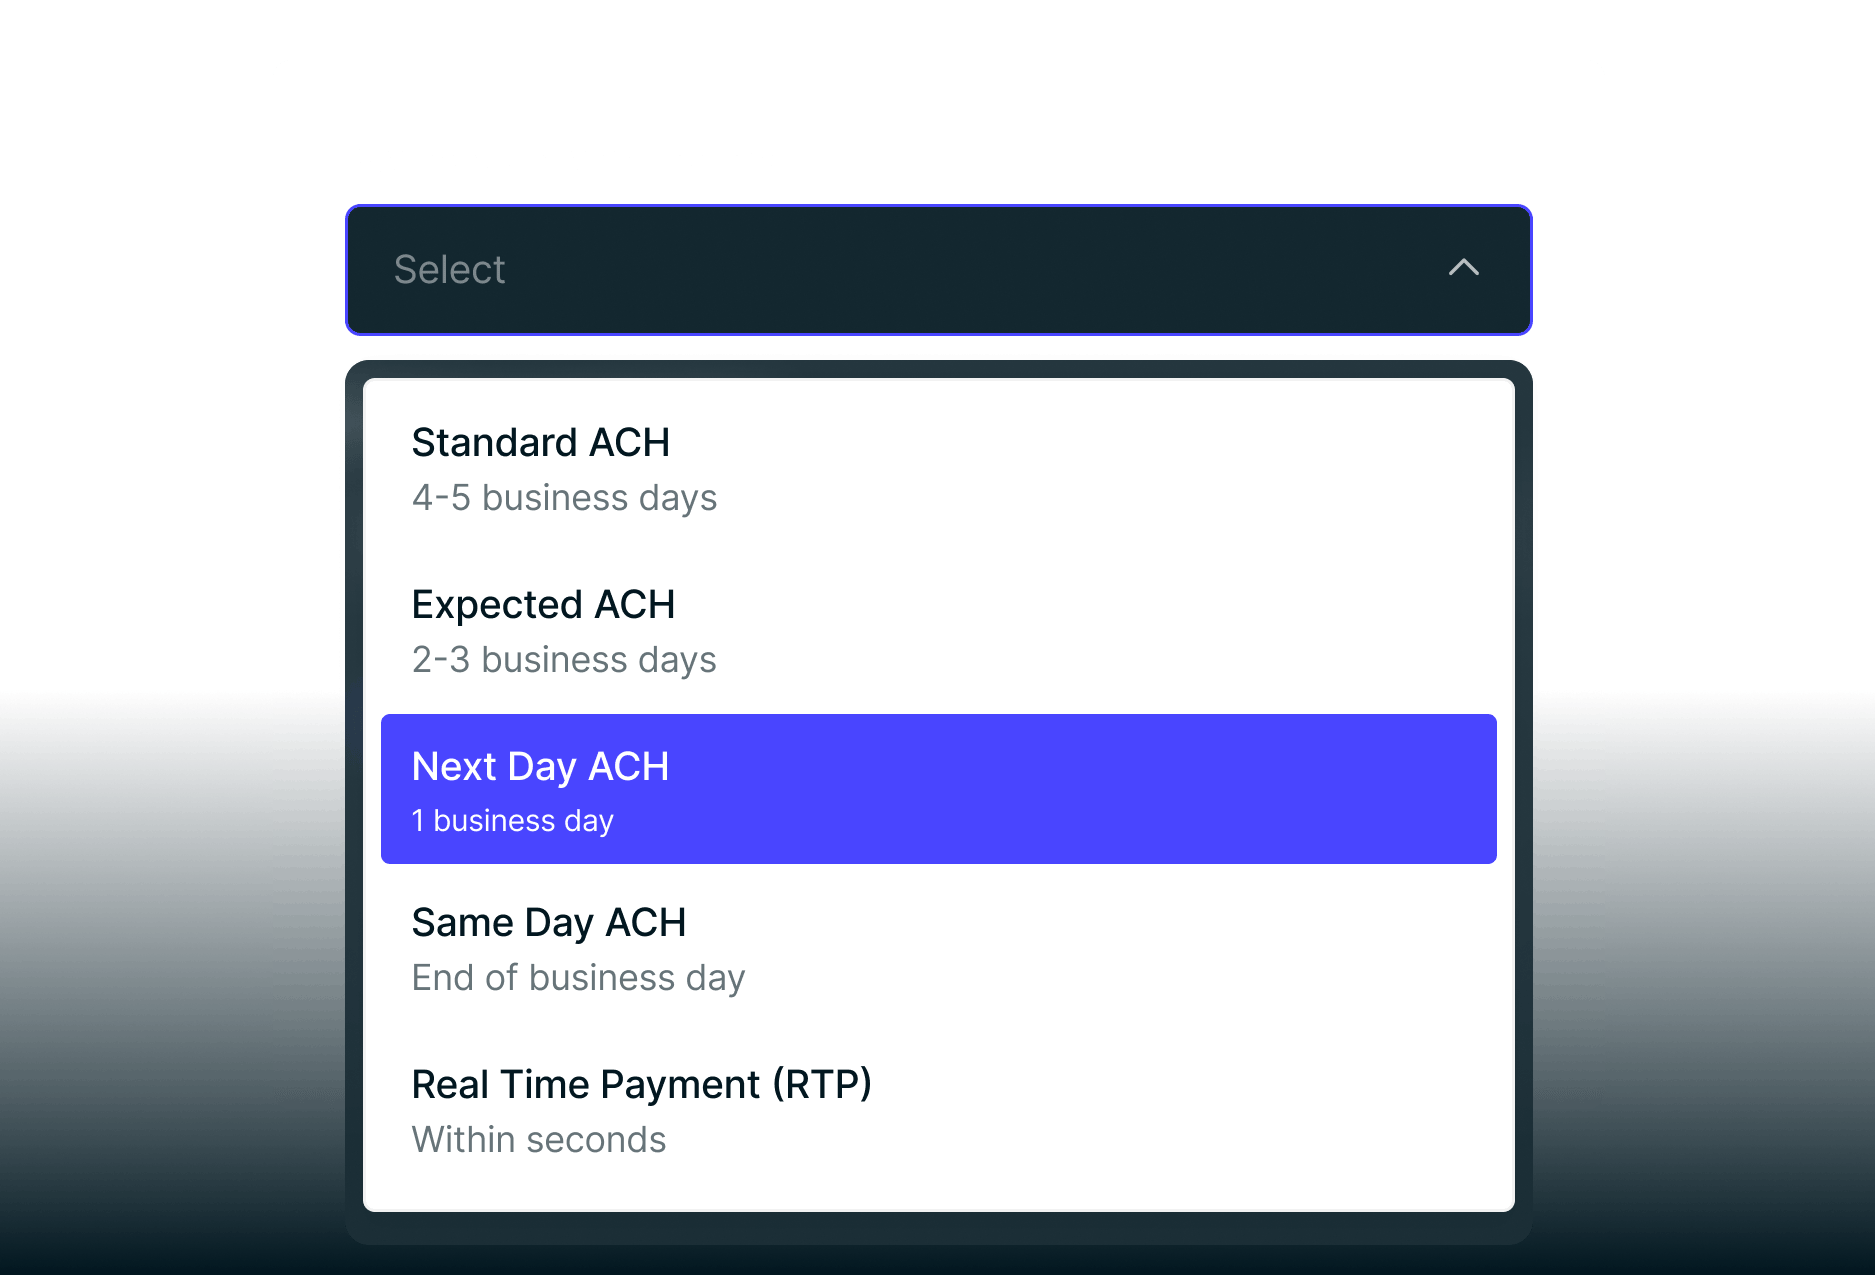Click the '2-3 business days' description
Viewport: 1875px width, 1275px height.
click(x=564, y=660)
